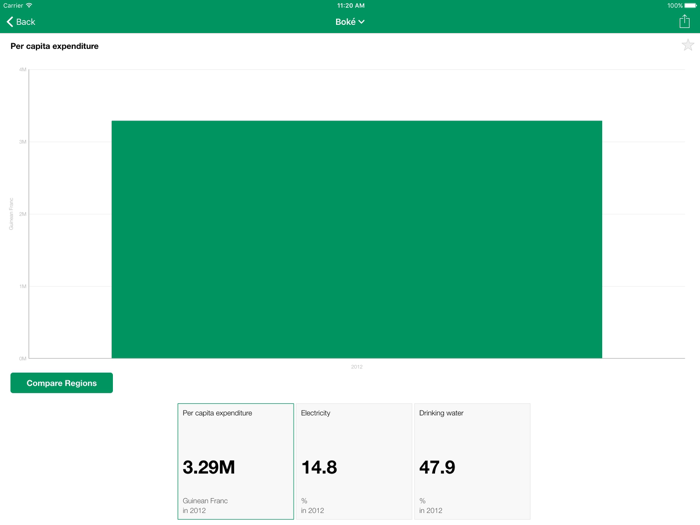The height and width of the screenshot is (525, 700).
Task: Tap the battery icon in status bar
Action: [690, 5]
